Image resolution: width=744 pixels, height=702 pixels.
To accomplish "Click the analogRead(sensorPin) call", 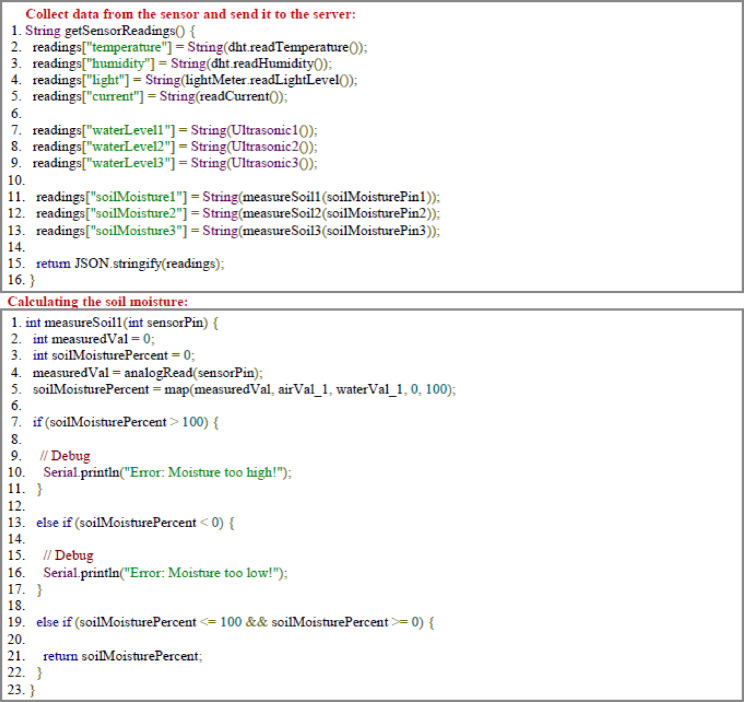I will coord(190,373).
